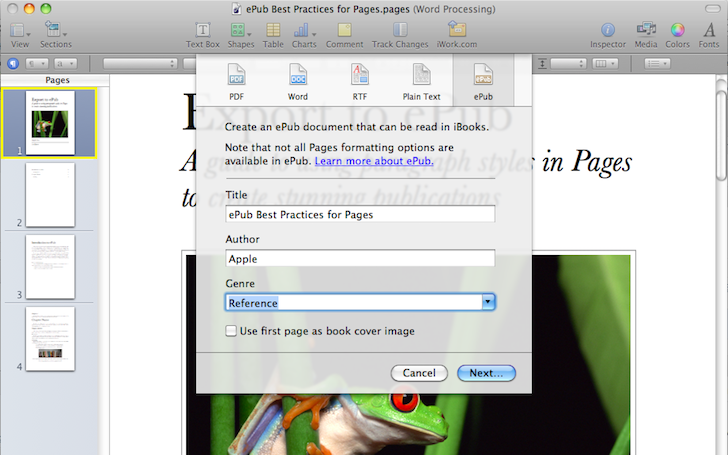Select ePub export format

(x=483, y=82)
